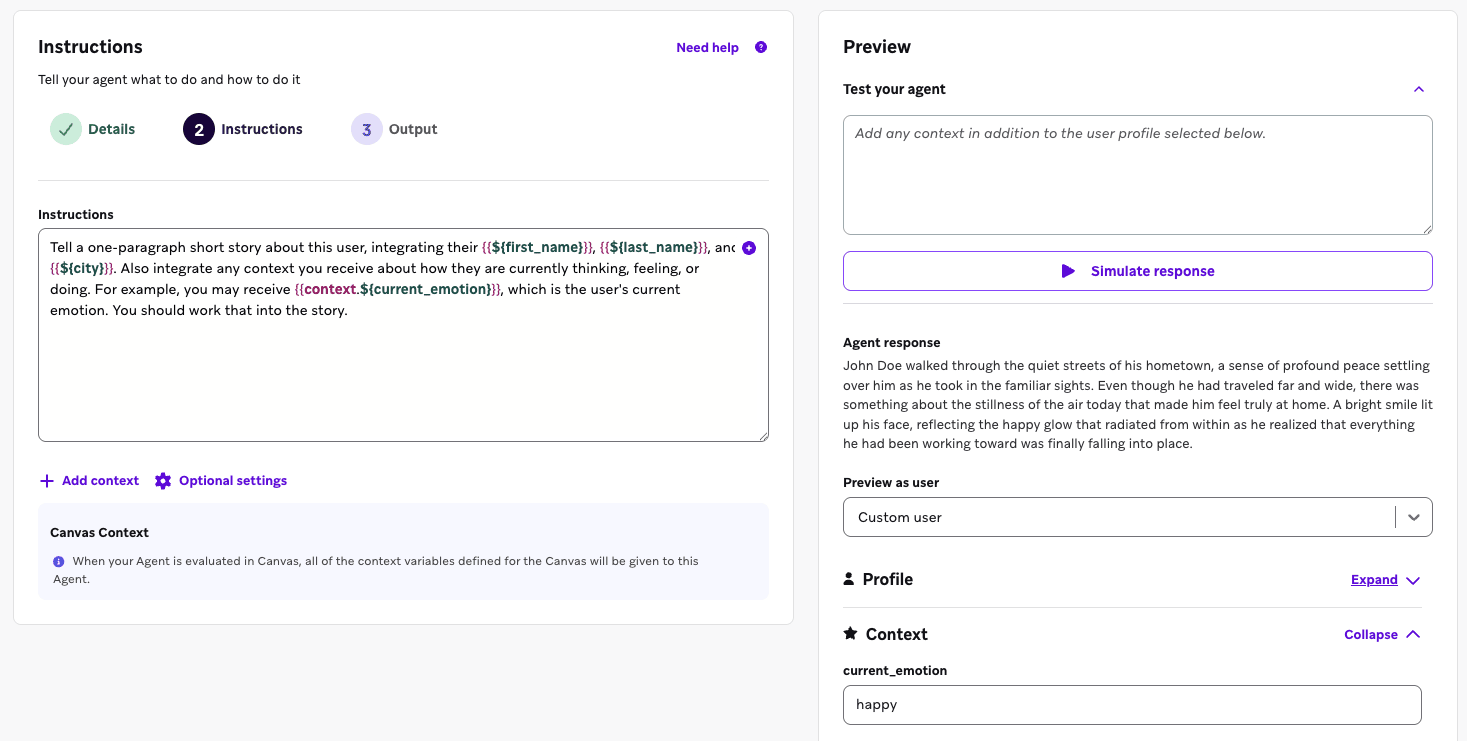Open the Need help link
The image size is (1467, 741).
707,47
